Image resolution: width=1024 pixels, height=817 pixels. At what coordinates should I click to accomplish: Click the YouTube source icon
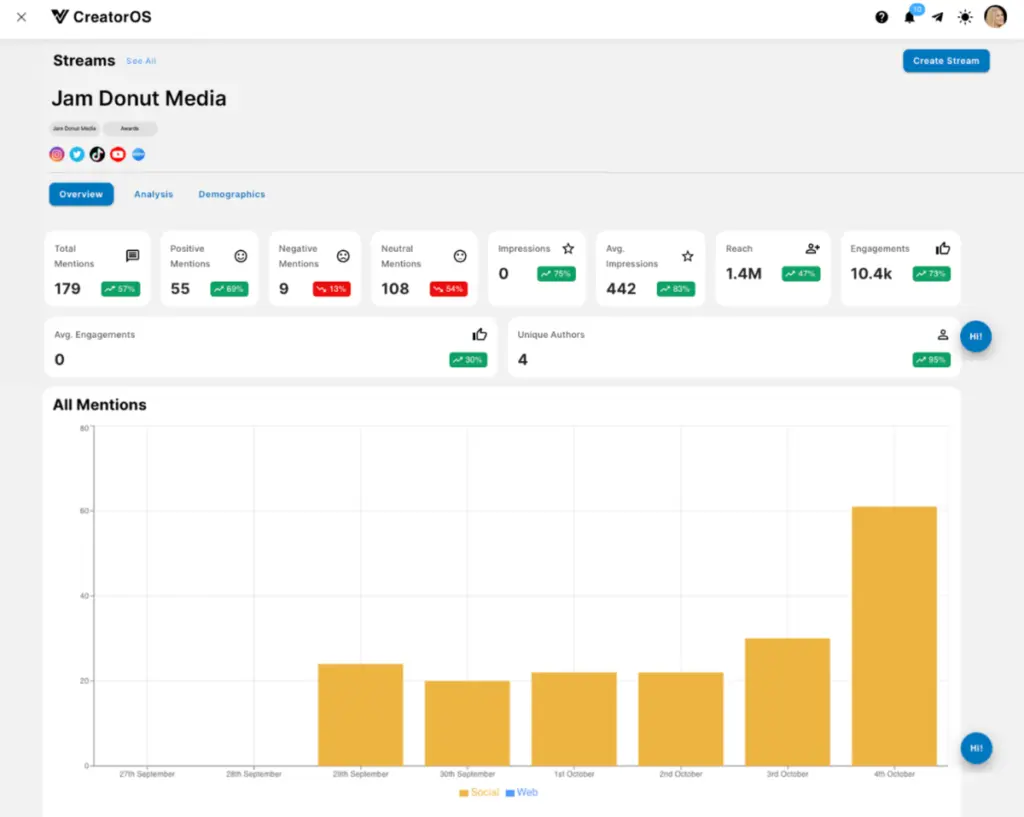118,154
